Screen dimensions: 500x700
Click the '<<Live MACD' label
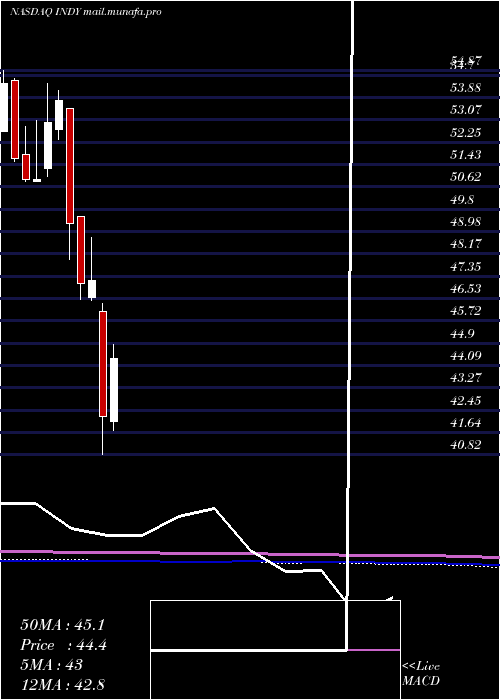[x=421, y=674]
